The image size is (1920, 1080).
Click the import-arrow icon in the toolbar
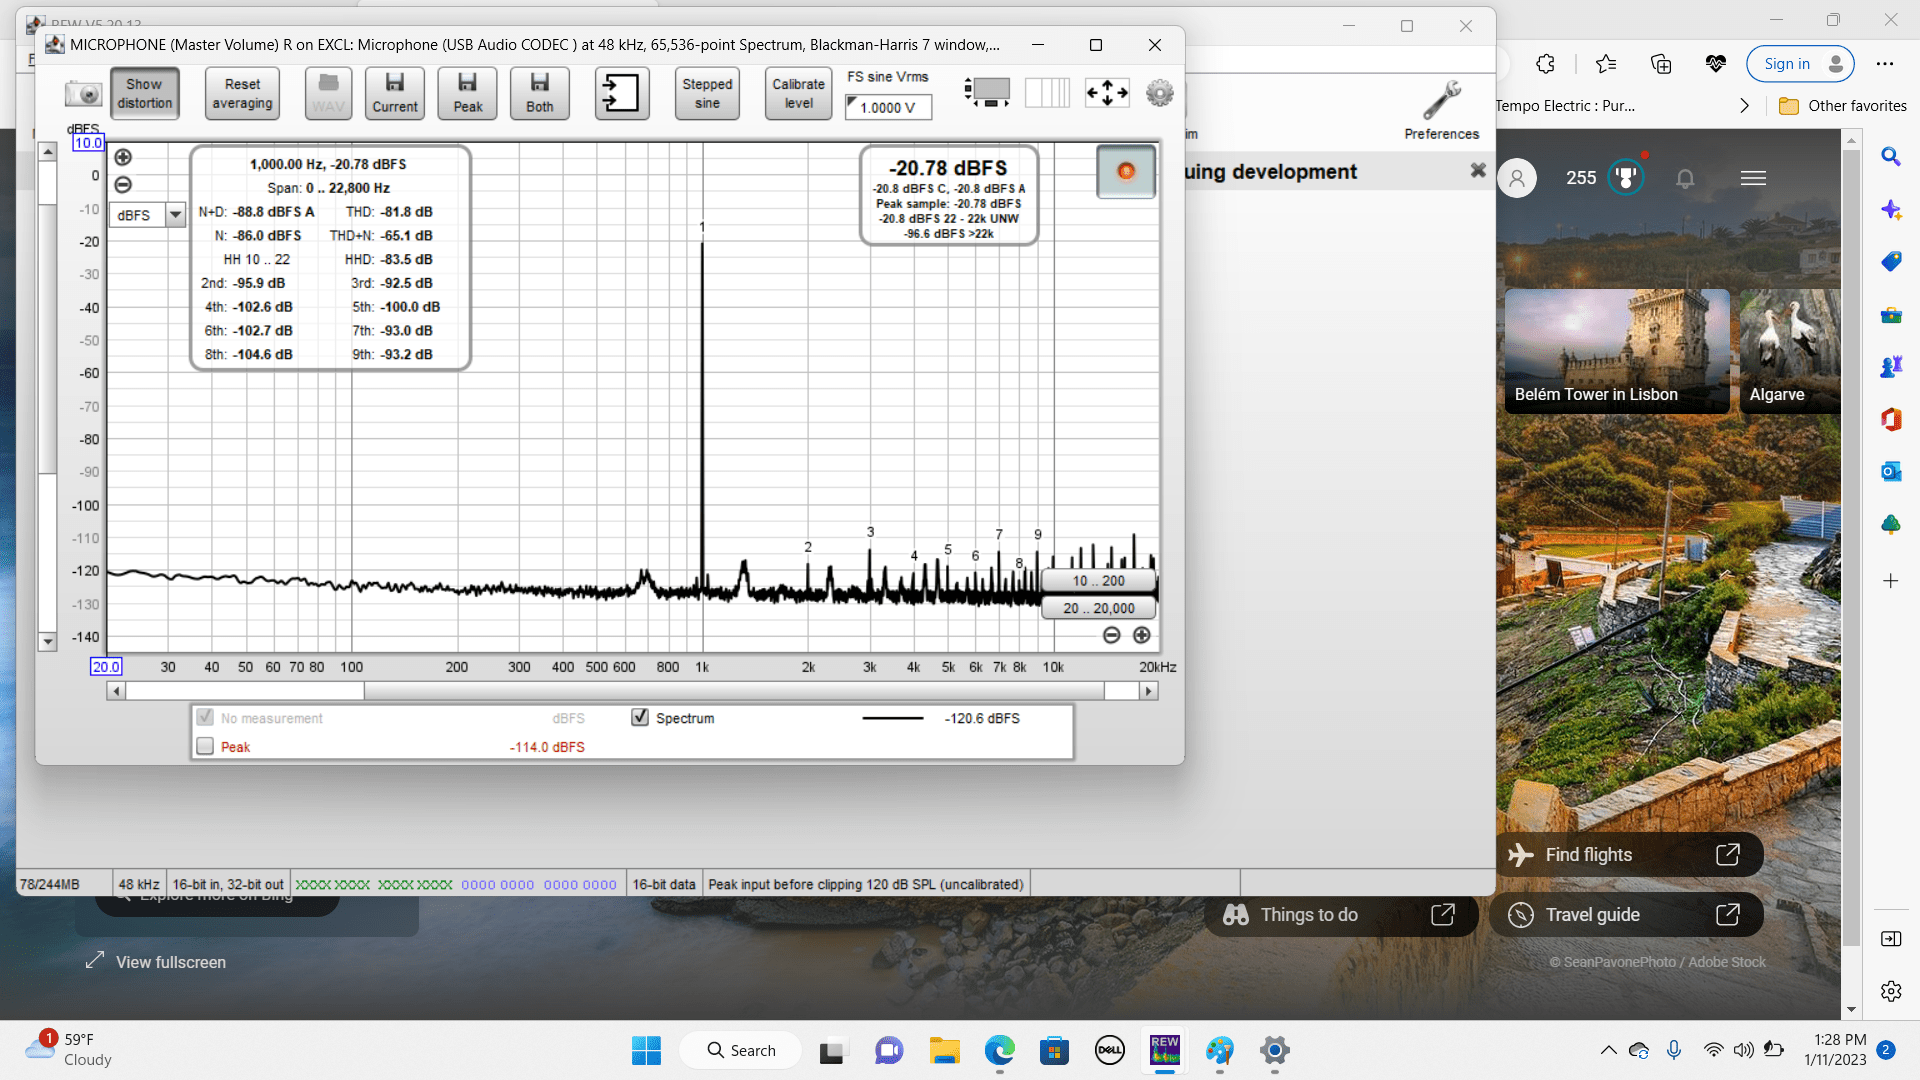[x=622, y=94]
